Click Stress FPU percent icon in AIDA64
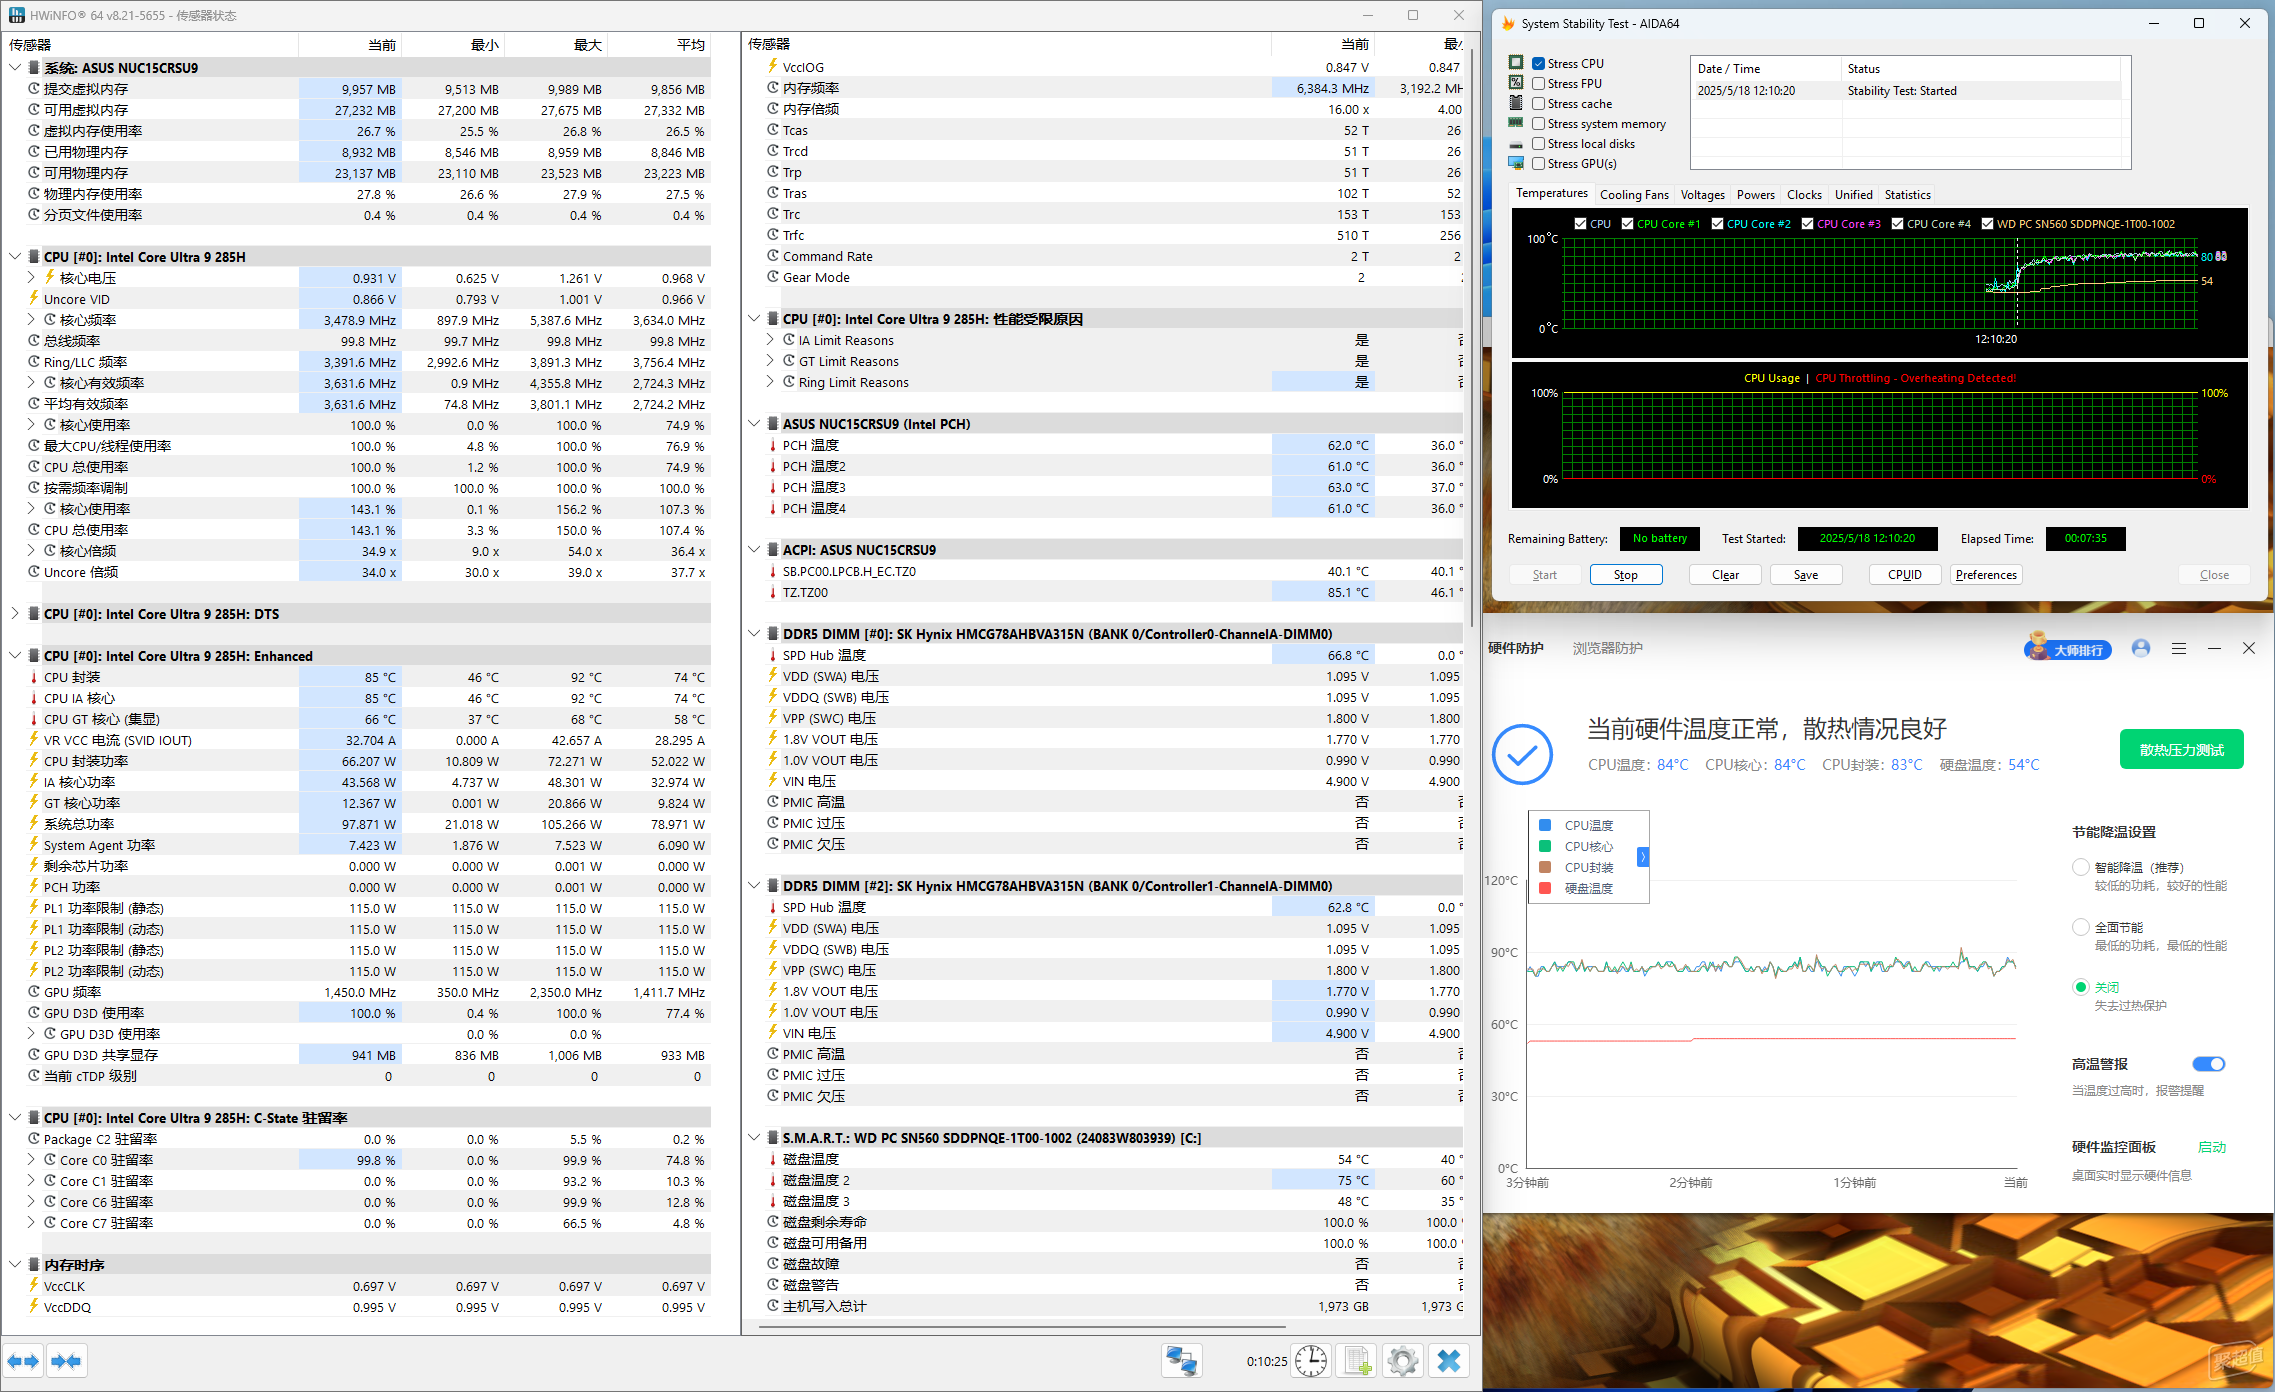 [x=1516, y=83]
